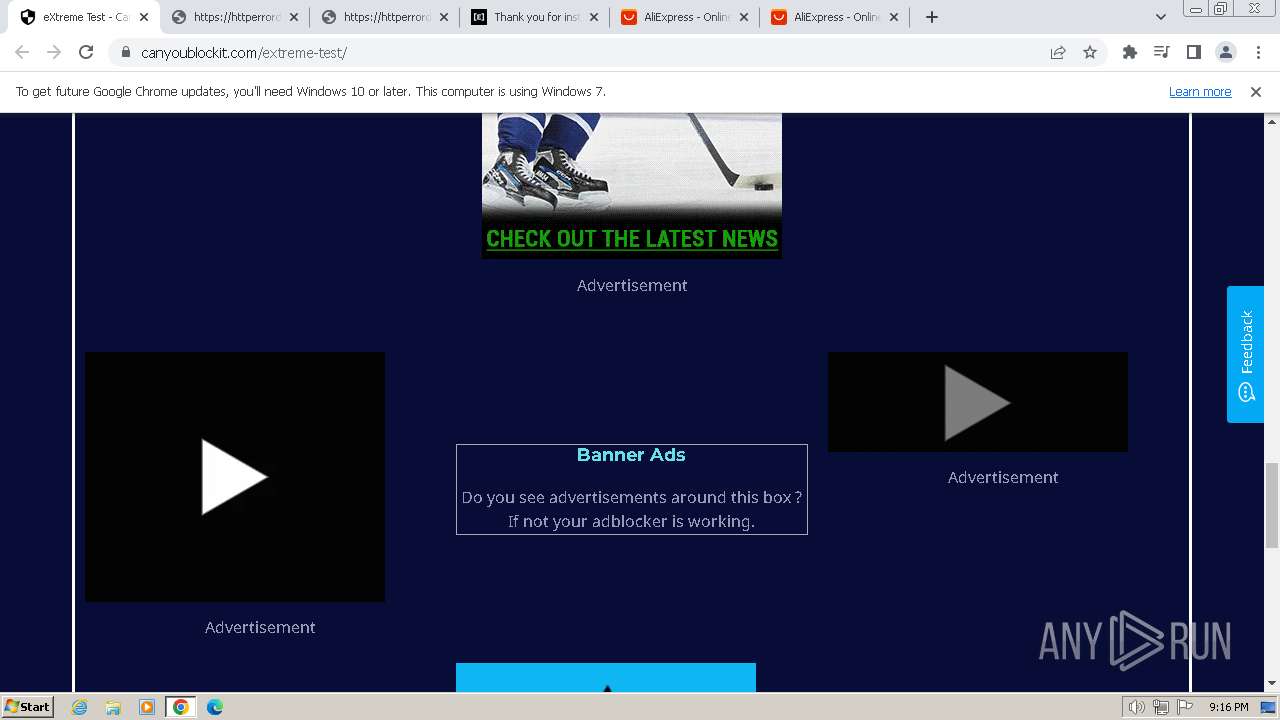Switch to the Thank you for installing tab
Screen dimensions: 1280x720
pos(536,17)
